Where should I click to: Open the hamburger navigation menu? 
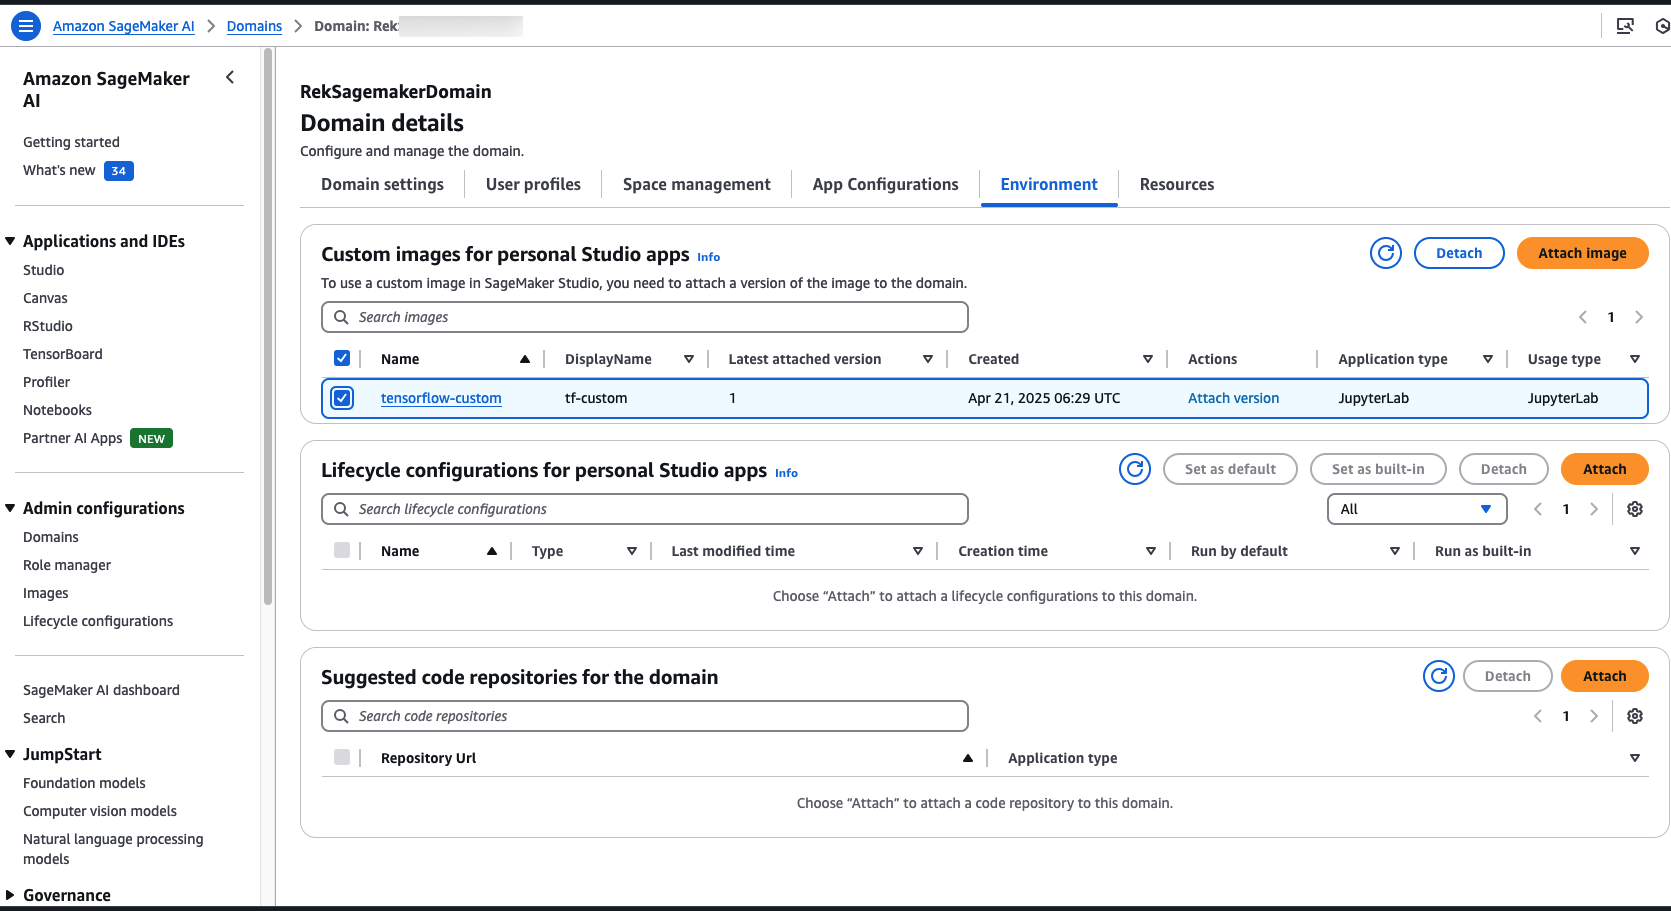(26, 26)
